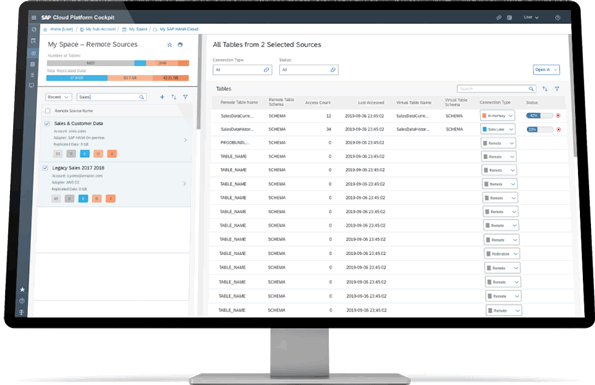Click the red cancel icon in SalesDataCurre row
Viewport: 595px width, 385px height.
(x=558, y=116)
